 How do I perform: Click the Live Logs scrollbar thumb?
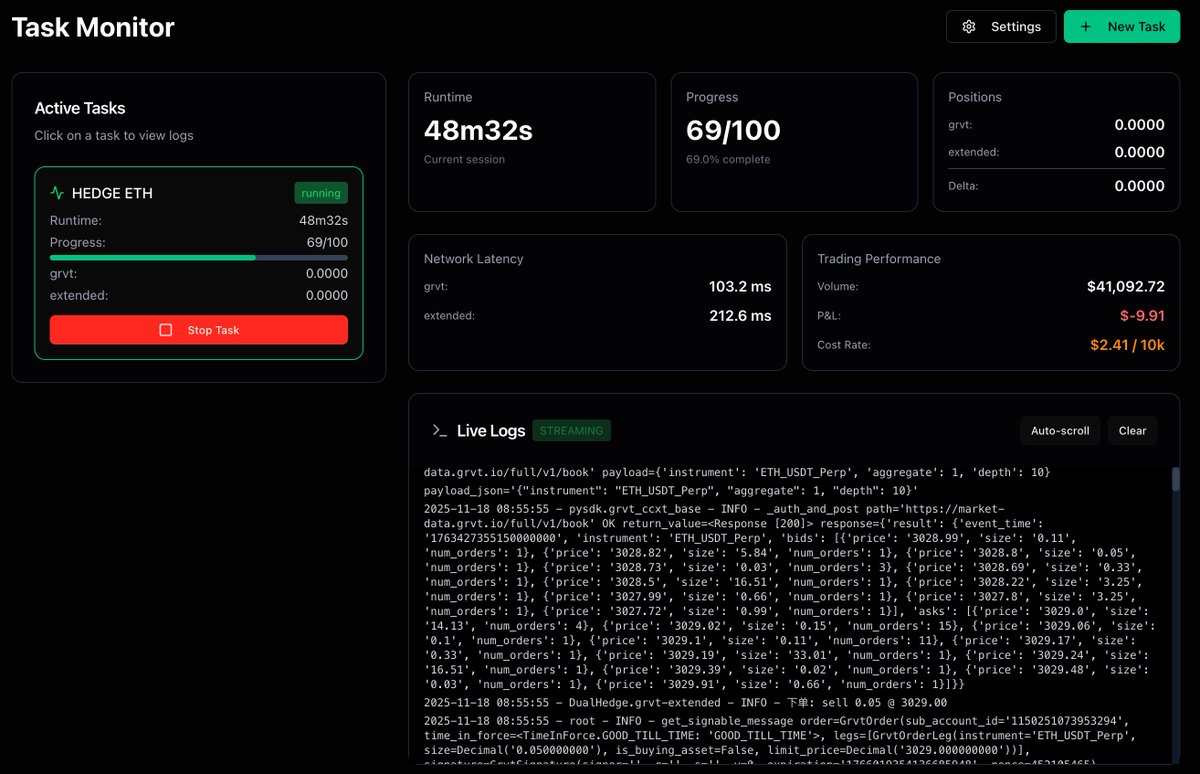click(1175, 480)
